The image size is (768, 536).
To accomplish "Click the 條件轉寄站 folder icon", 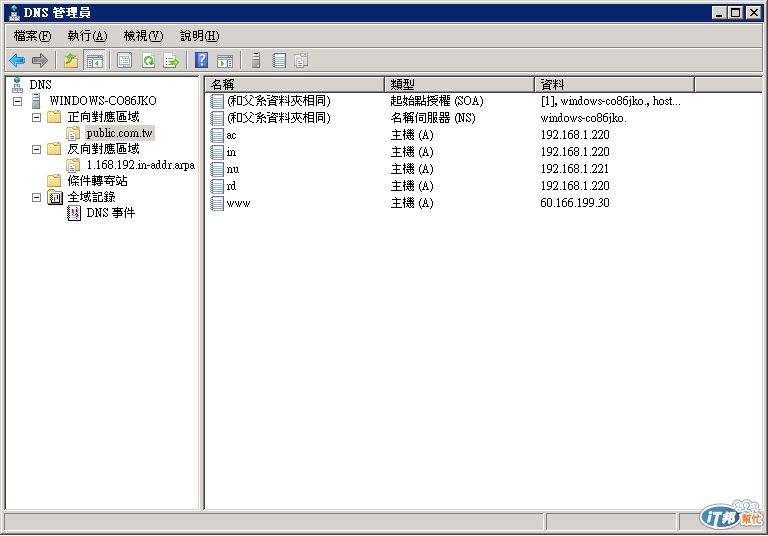I will [54, 181].
